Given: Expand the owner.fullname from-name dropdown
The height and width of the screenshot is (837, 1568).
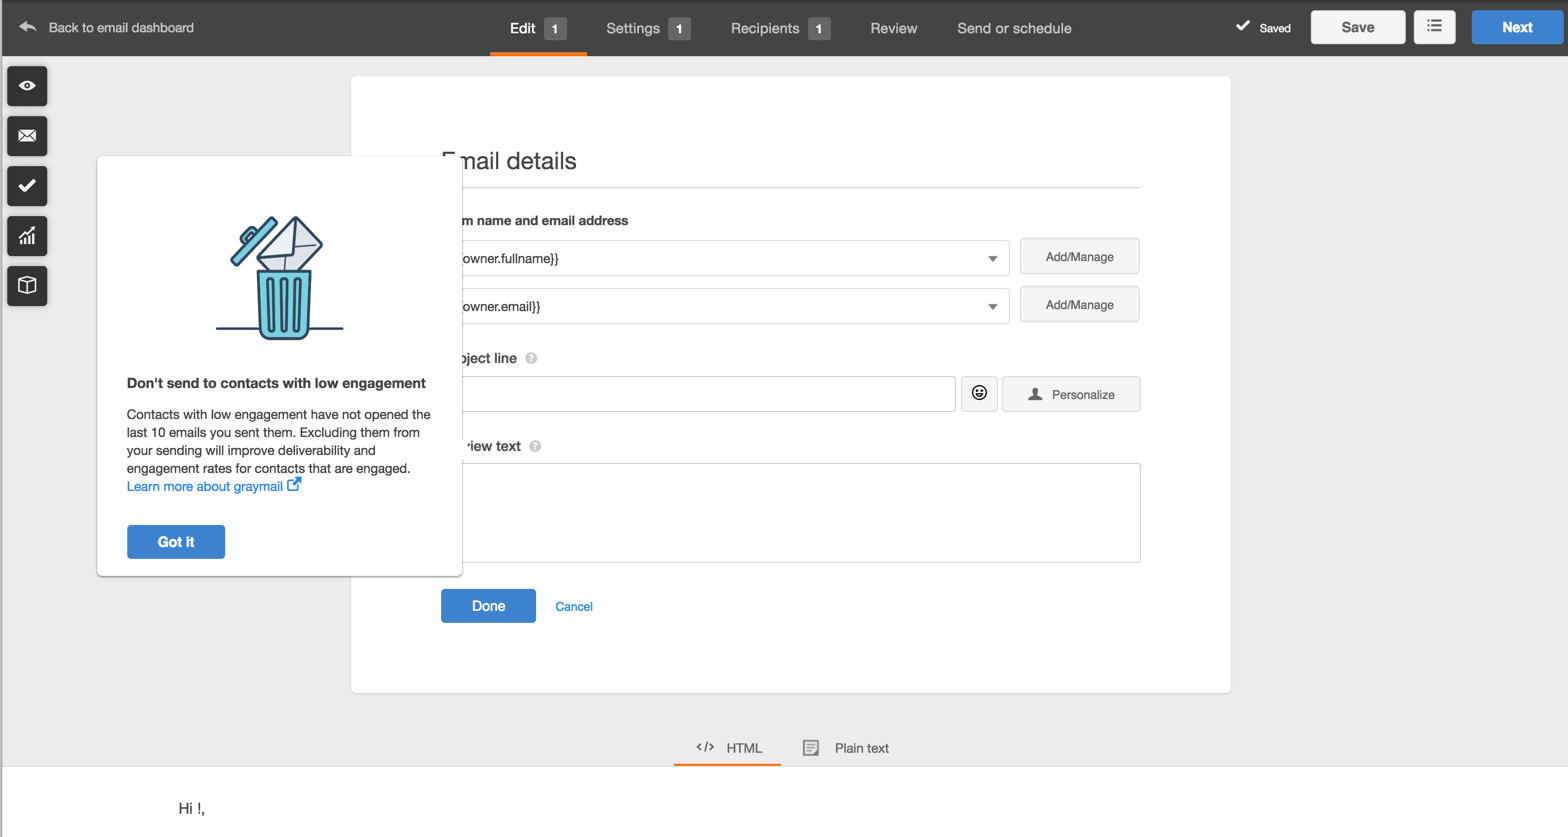Looking at the screenshot, I should 992,259.
